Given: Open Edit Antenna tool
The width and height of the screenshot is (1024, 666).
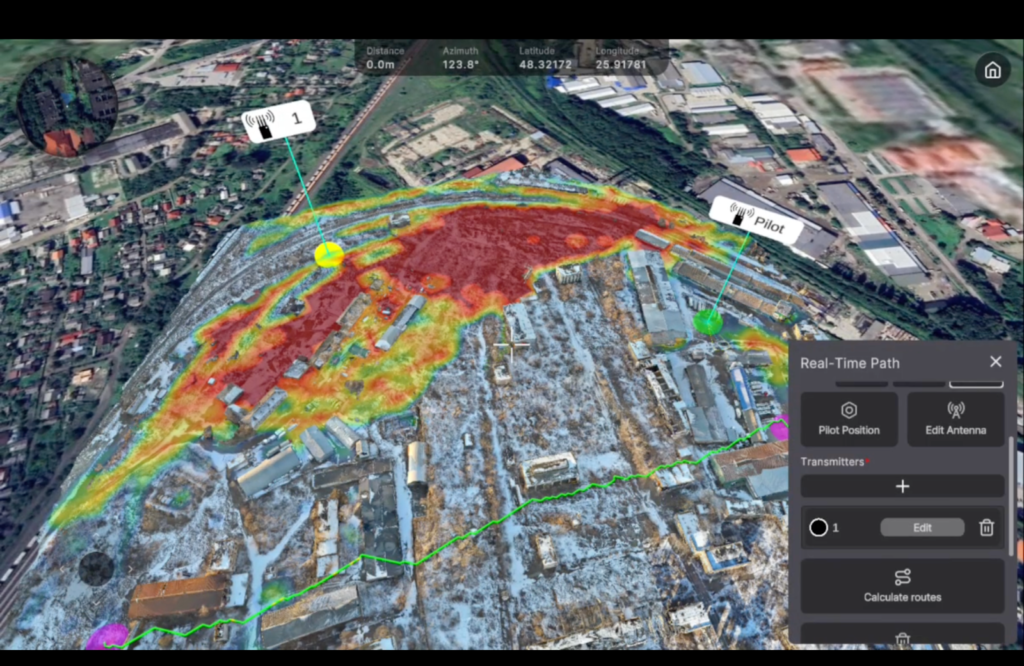Looking at the screenshot, I should point(955,419).
